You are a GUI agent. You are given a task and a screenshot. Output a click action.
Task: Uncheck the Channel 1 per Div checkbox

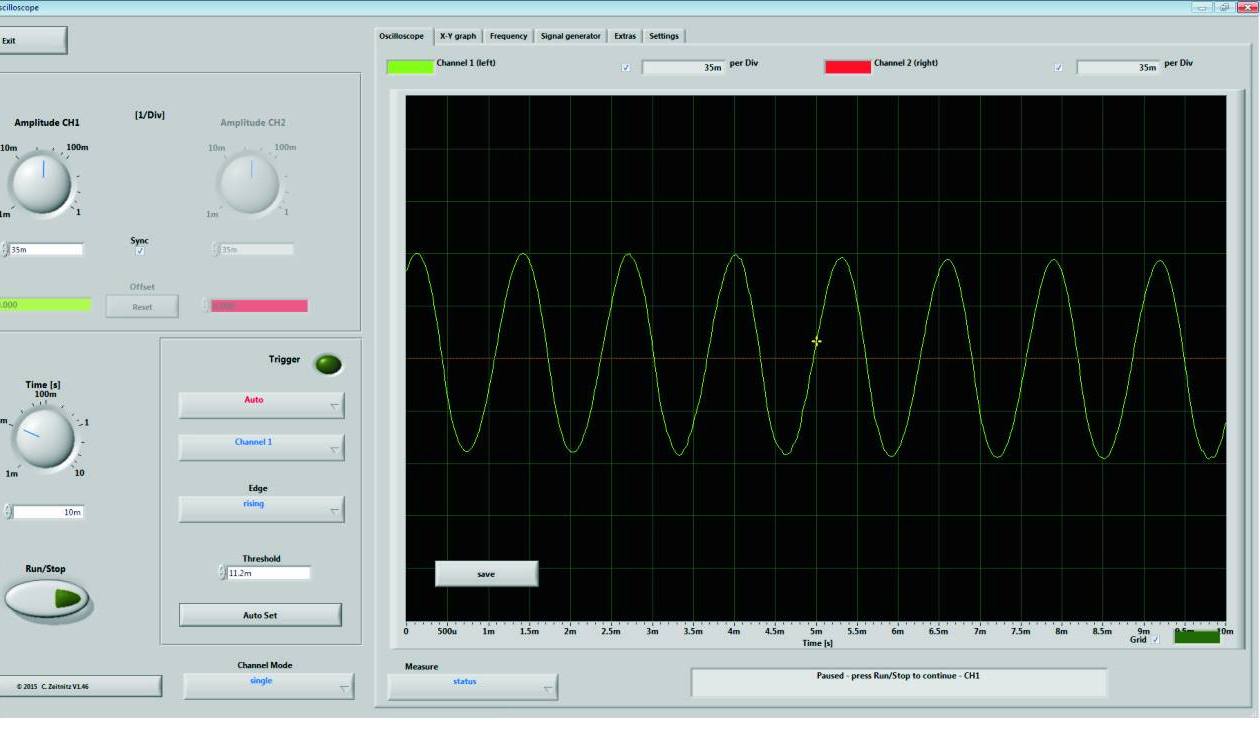626,68
